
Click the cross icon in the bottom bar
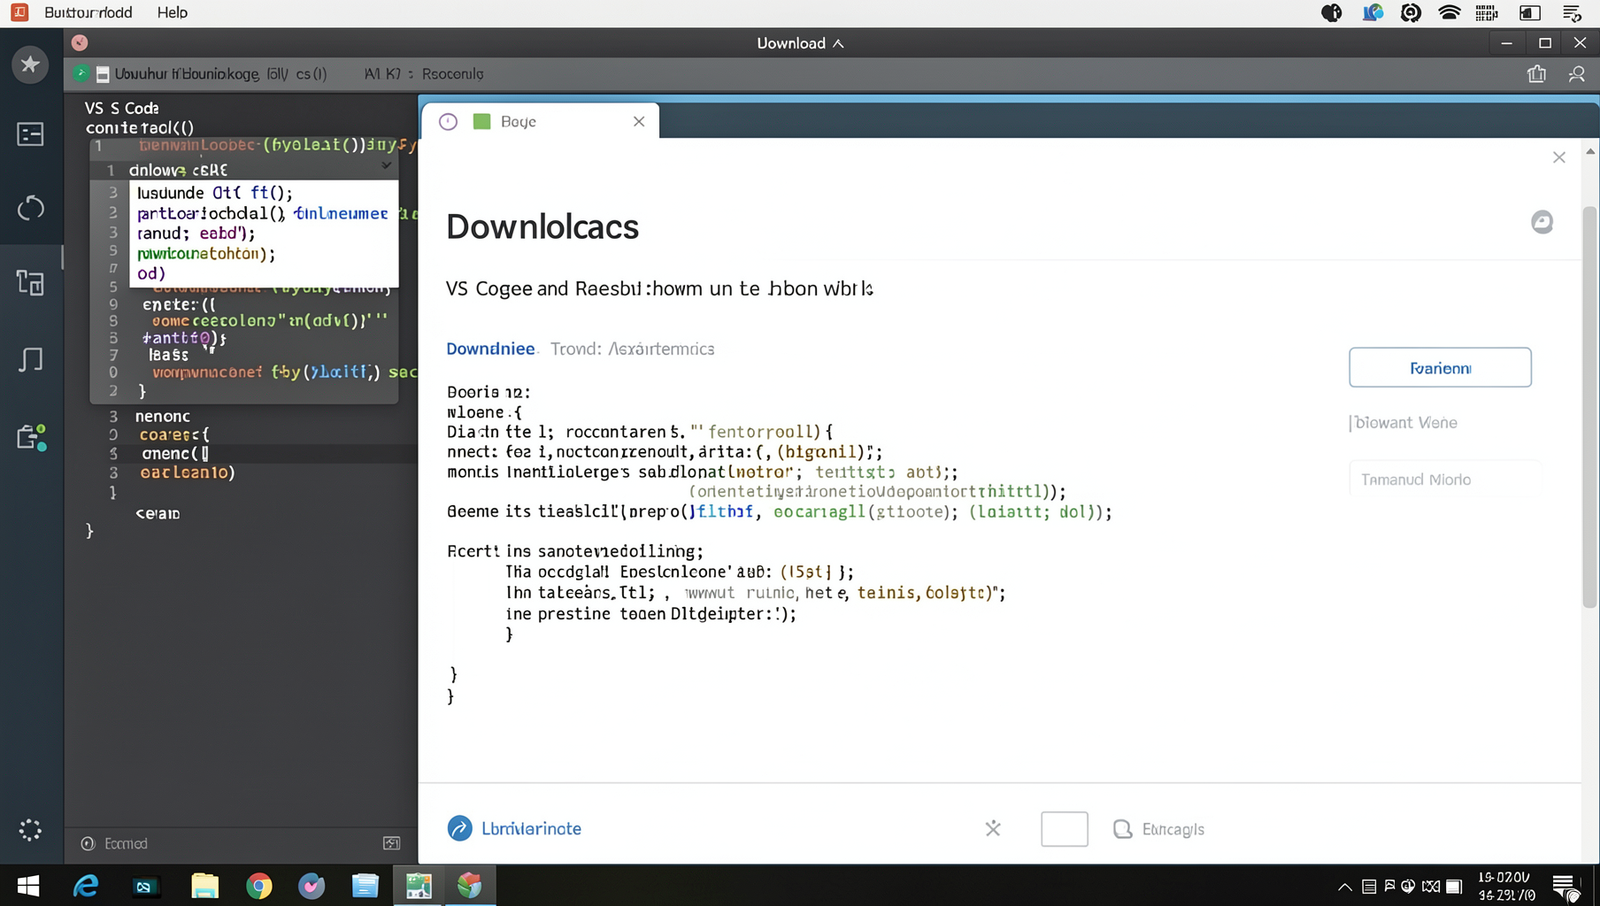993,828
